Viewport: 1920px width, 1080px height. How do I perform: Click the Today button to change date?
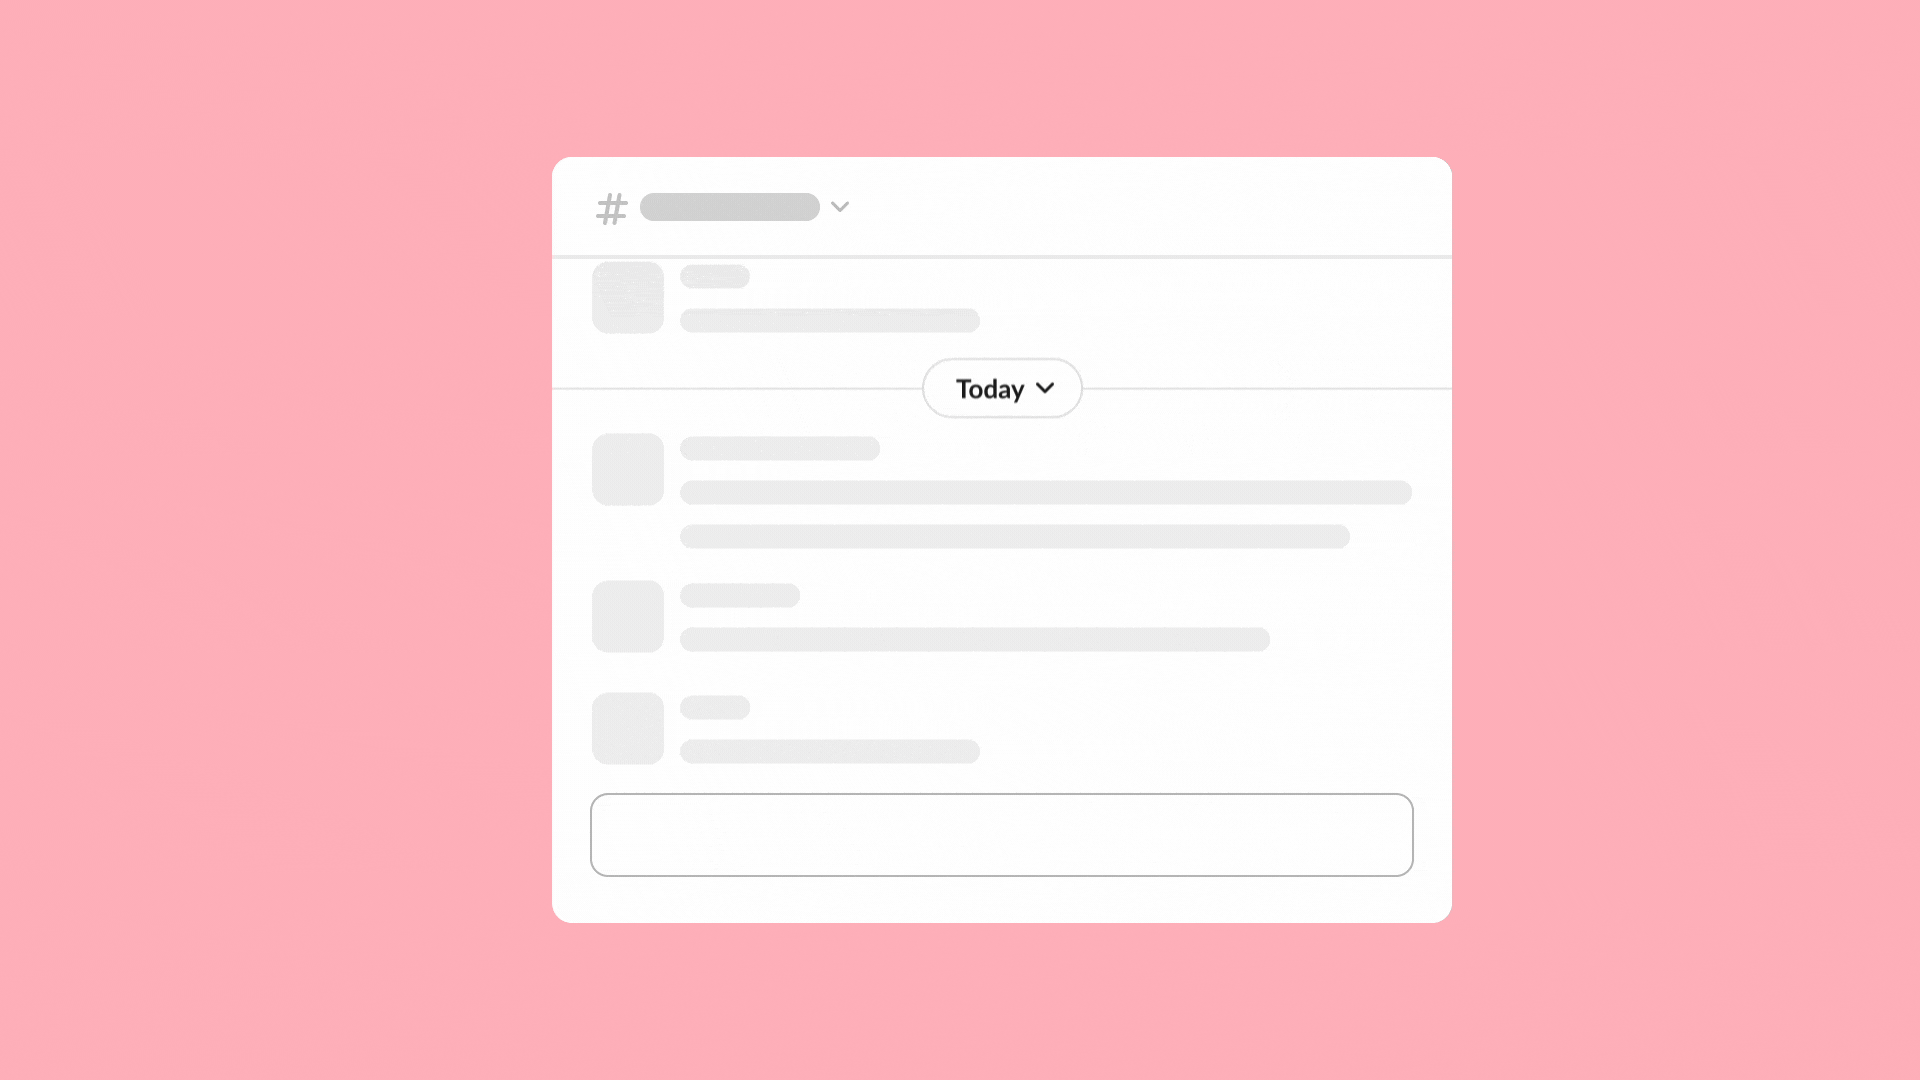tap(1002, 388)
